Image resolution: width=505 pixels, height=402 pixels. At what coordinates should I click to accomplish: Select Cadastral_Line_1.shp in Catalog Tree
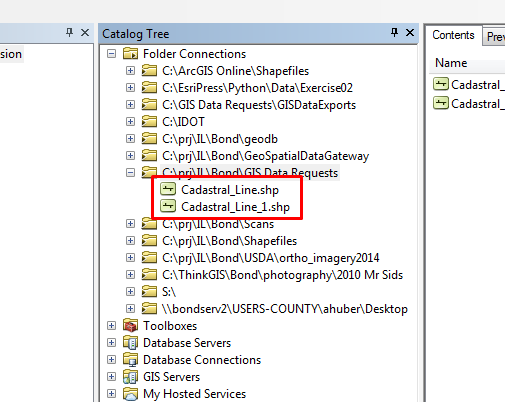coord(235,207)
